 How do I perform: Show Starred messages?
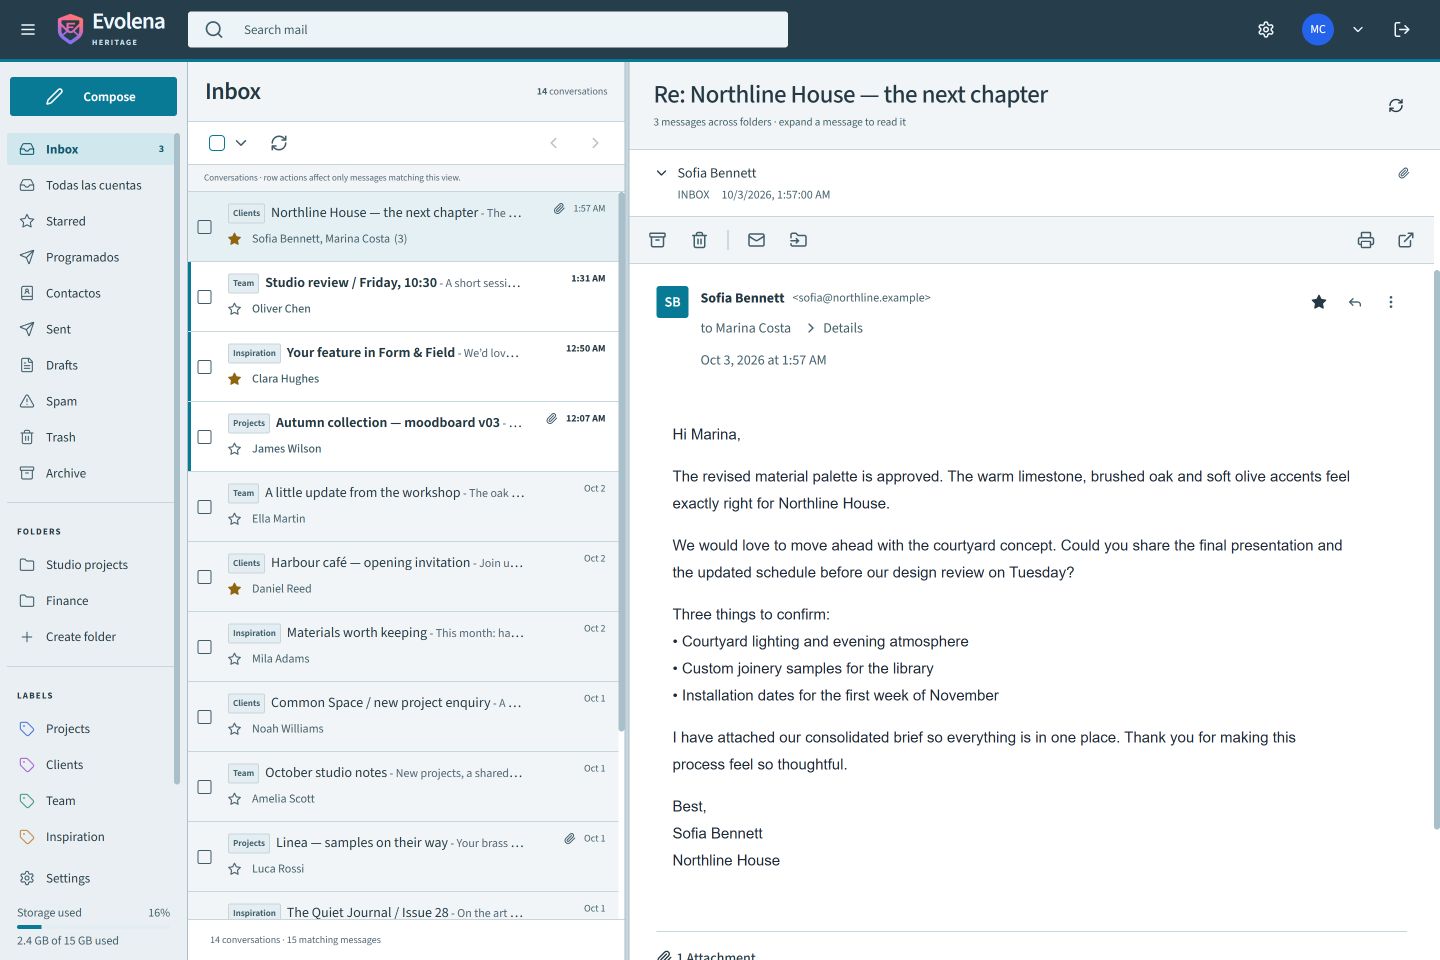91,221
